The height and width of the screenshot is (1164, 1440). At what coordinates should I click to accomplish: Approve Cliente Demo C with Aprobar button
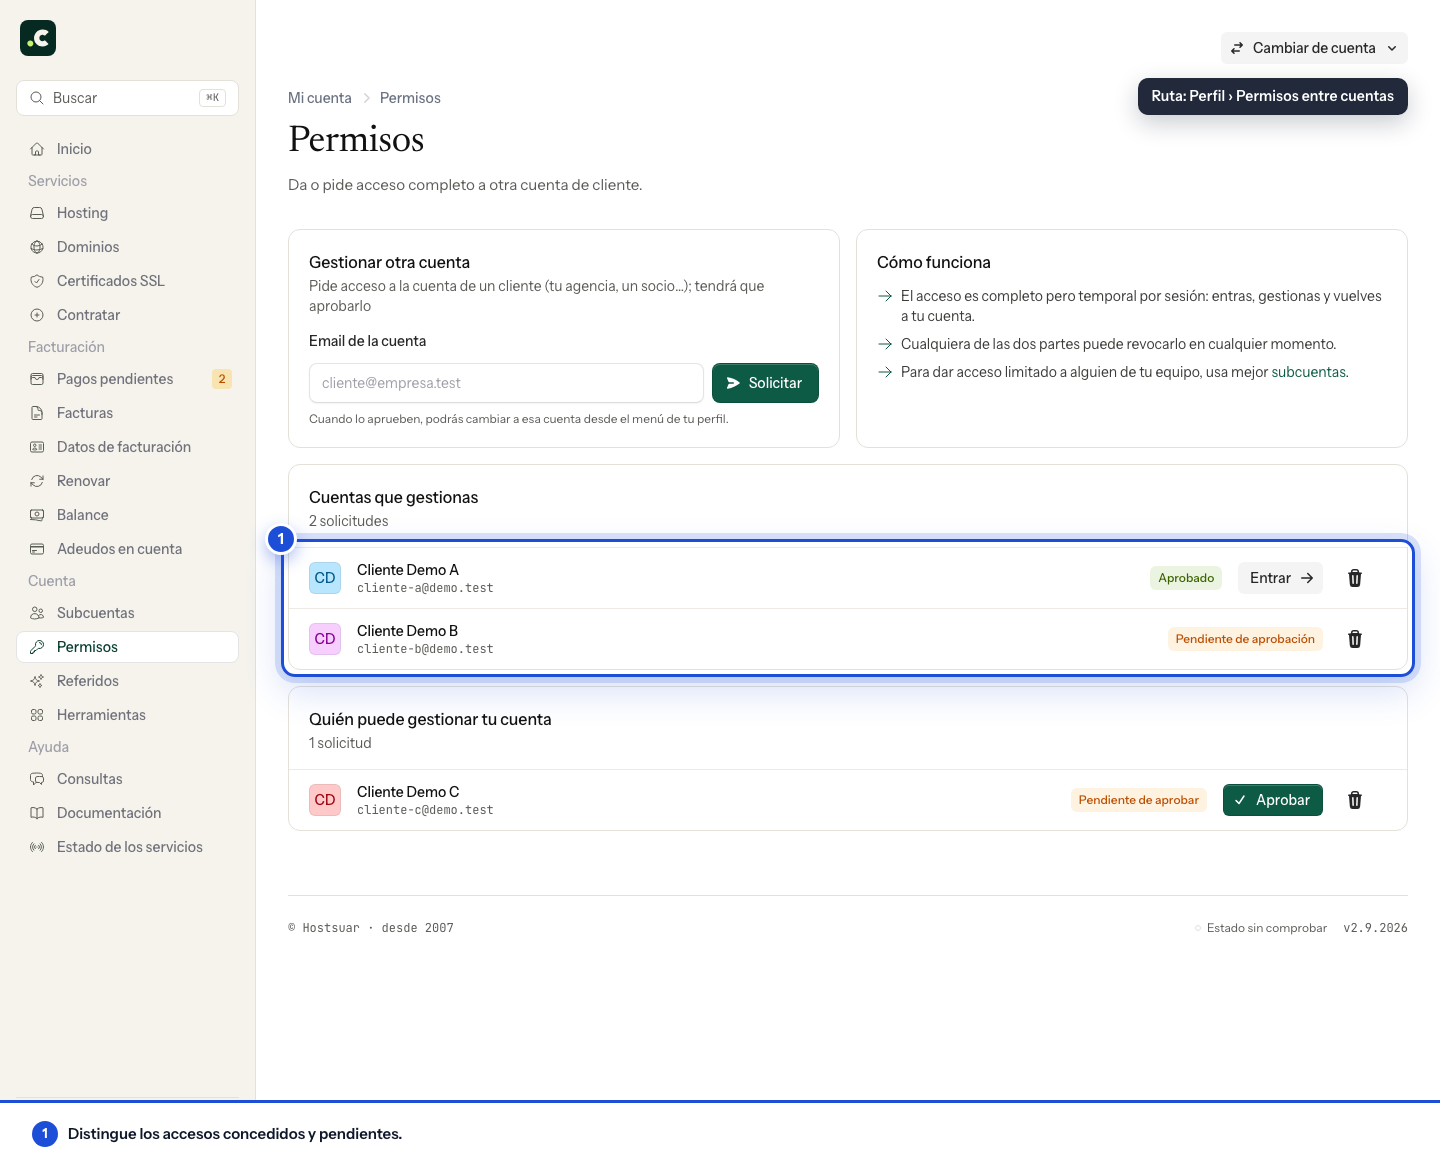pos(1273,800)
